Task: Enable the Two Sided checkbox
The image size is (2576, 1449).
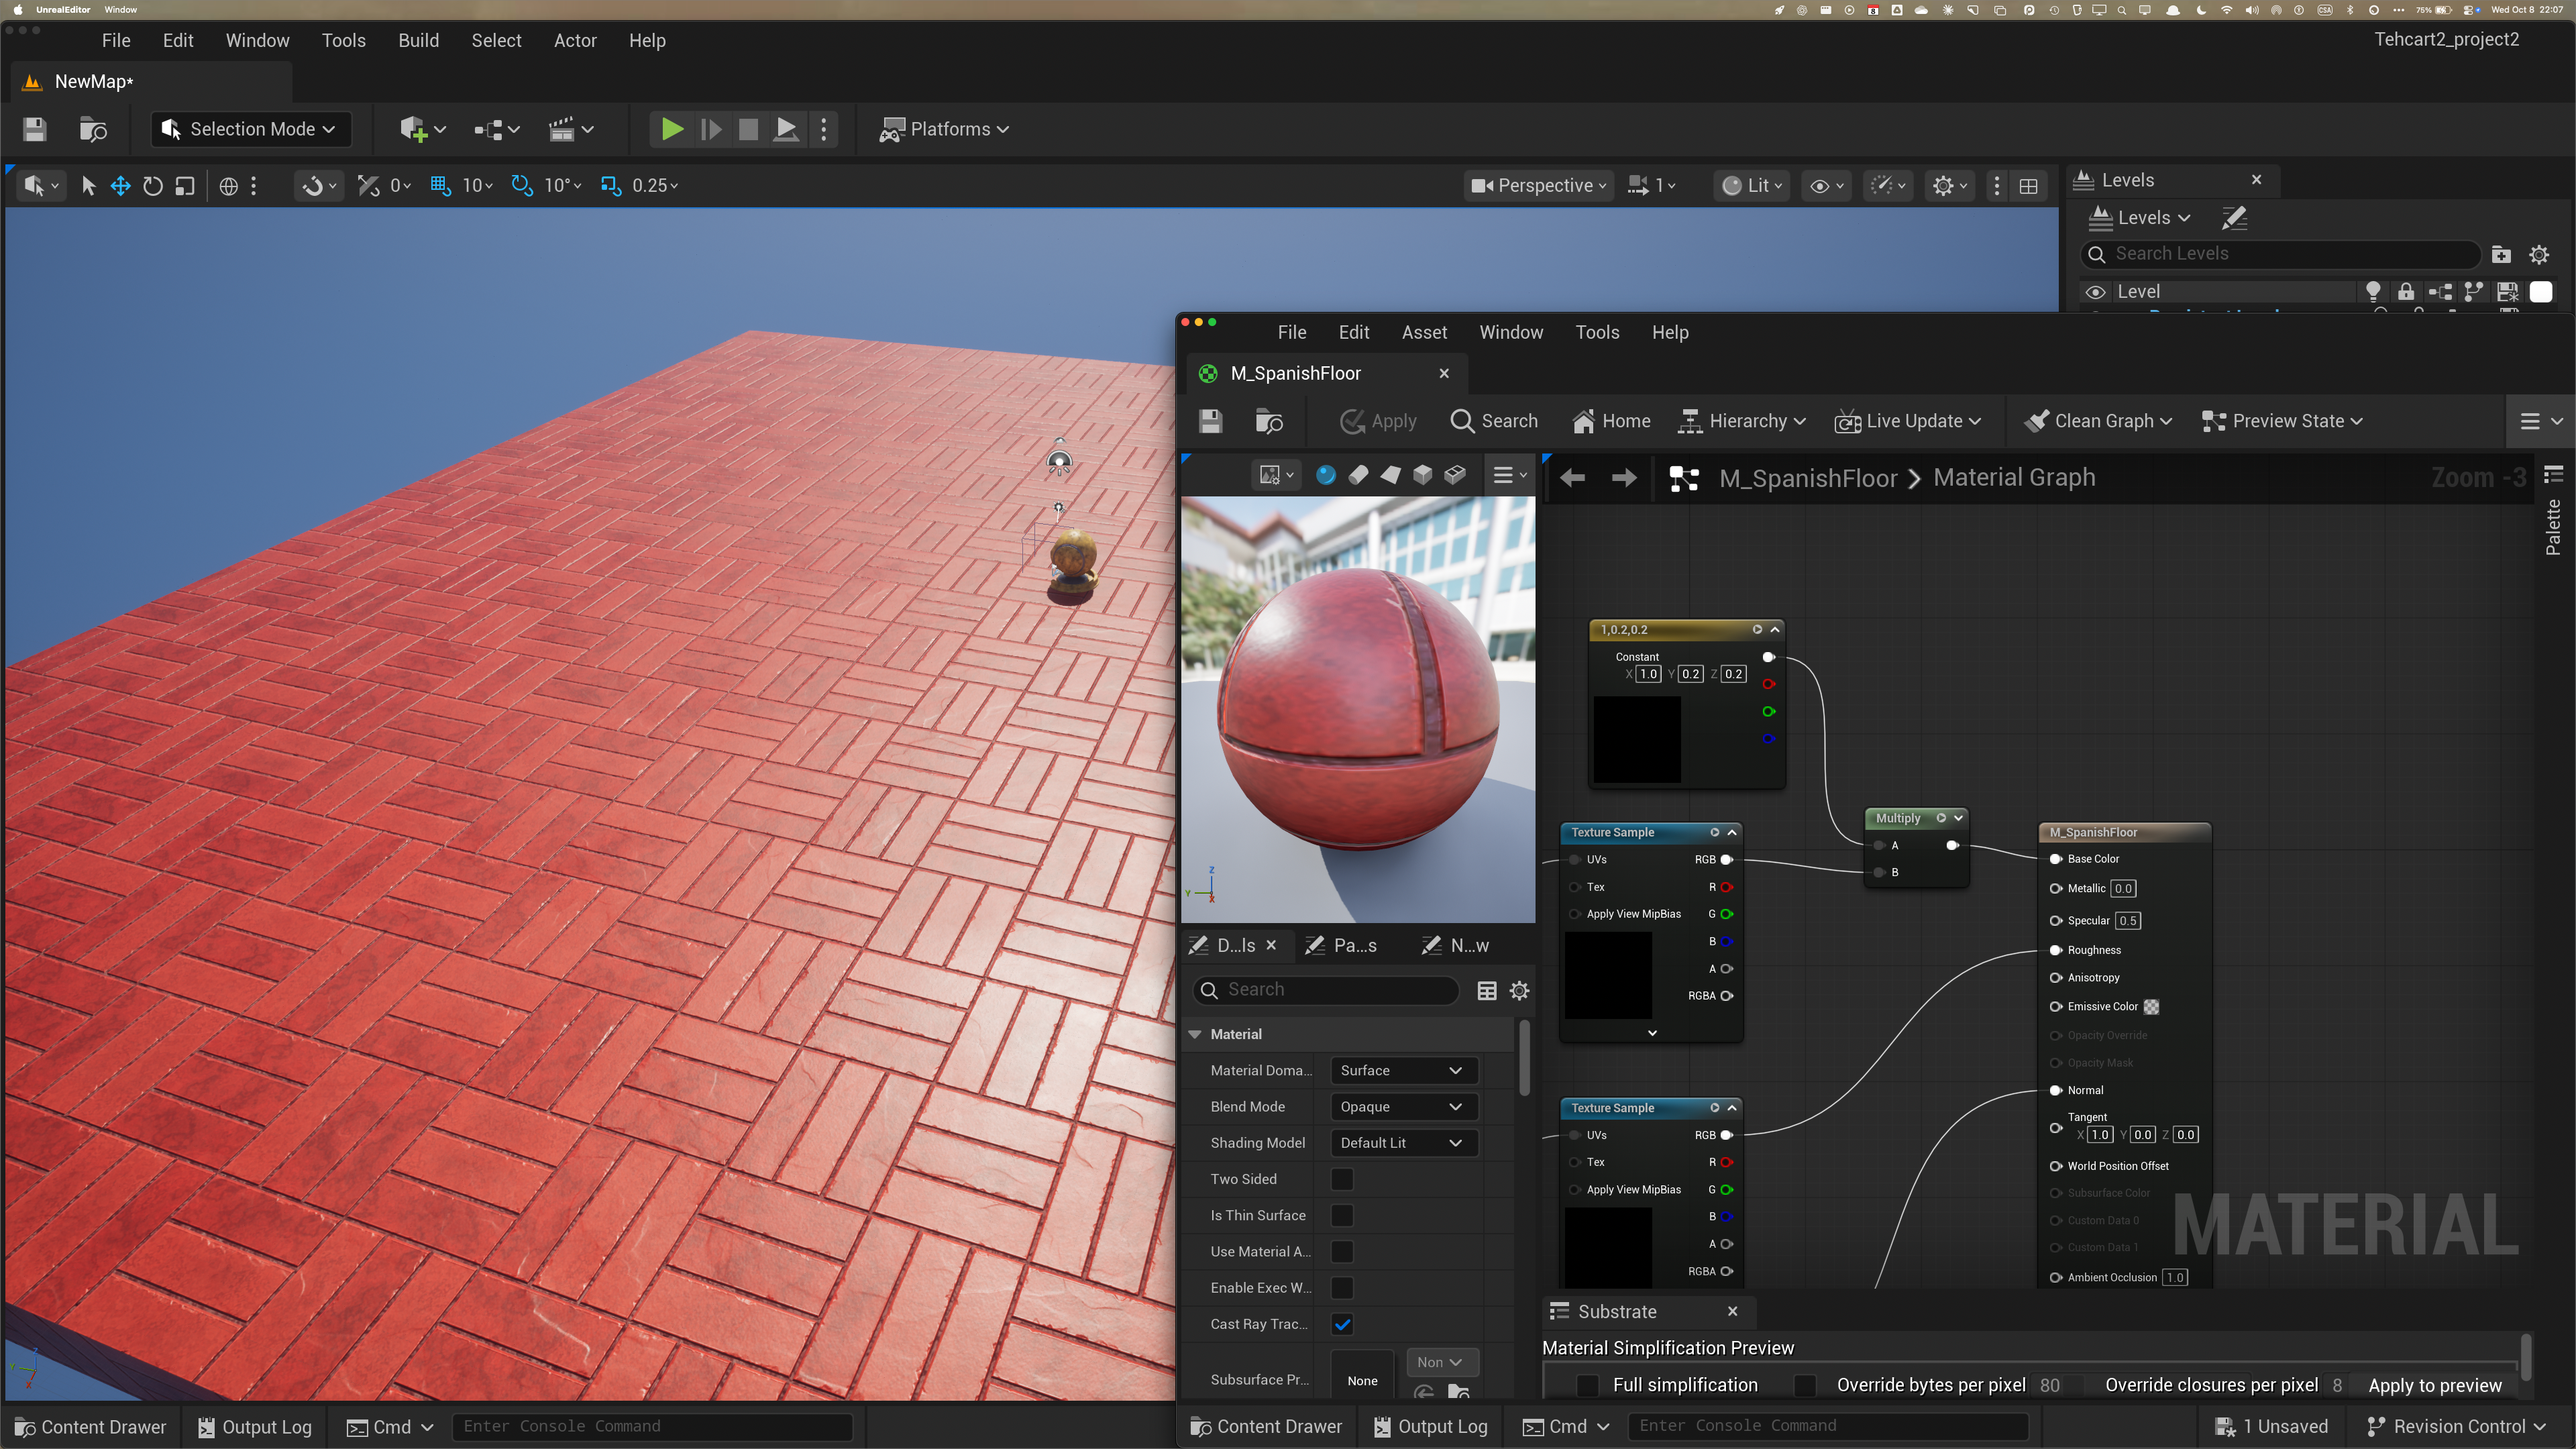Action: pyautogui.click(x=1342, y=1180)
